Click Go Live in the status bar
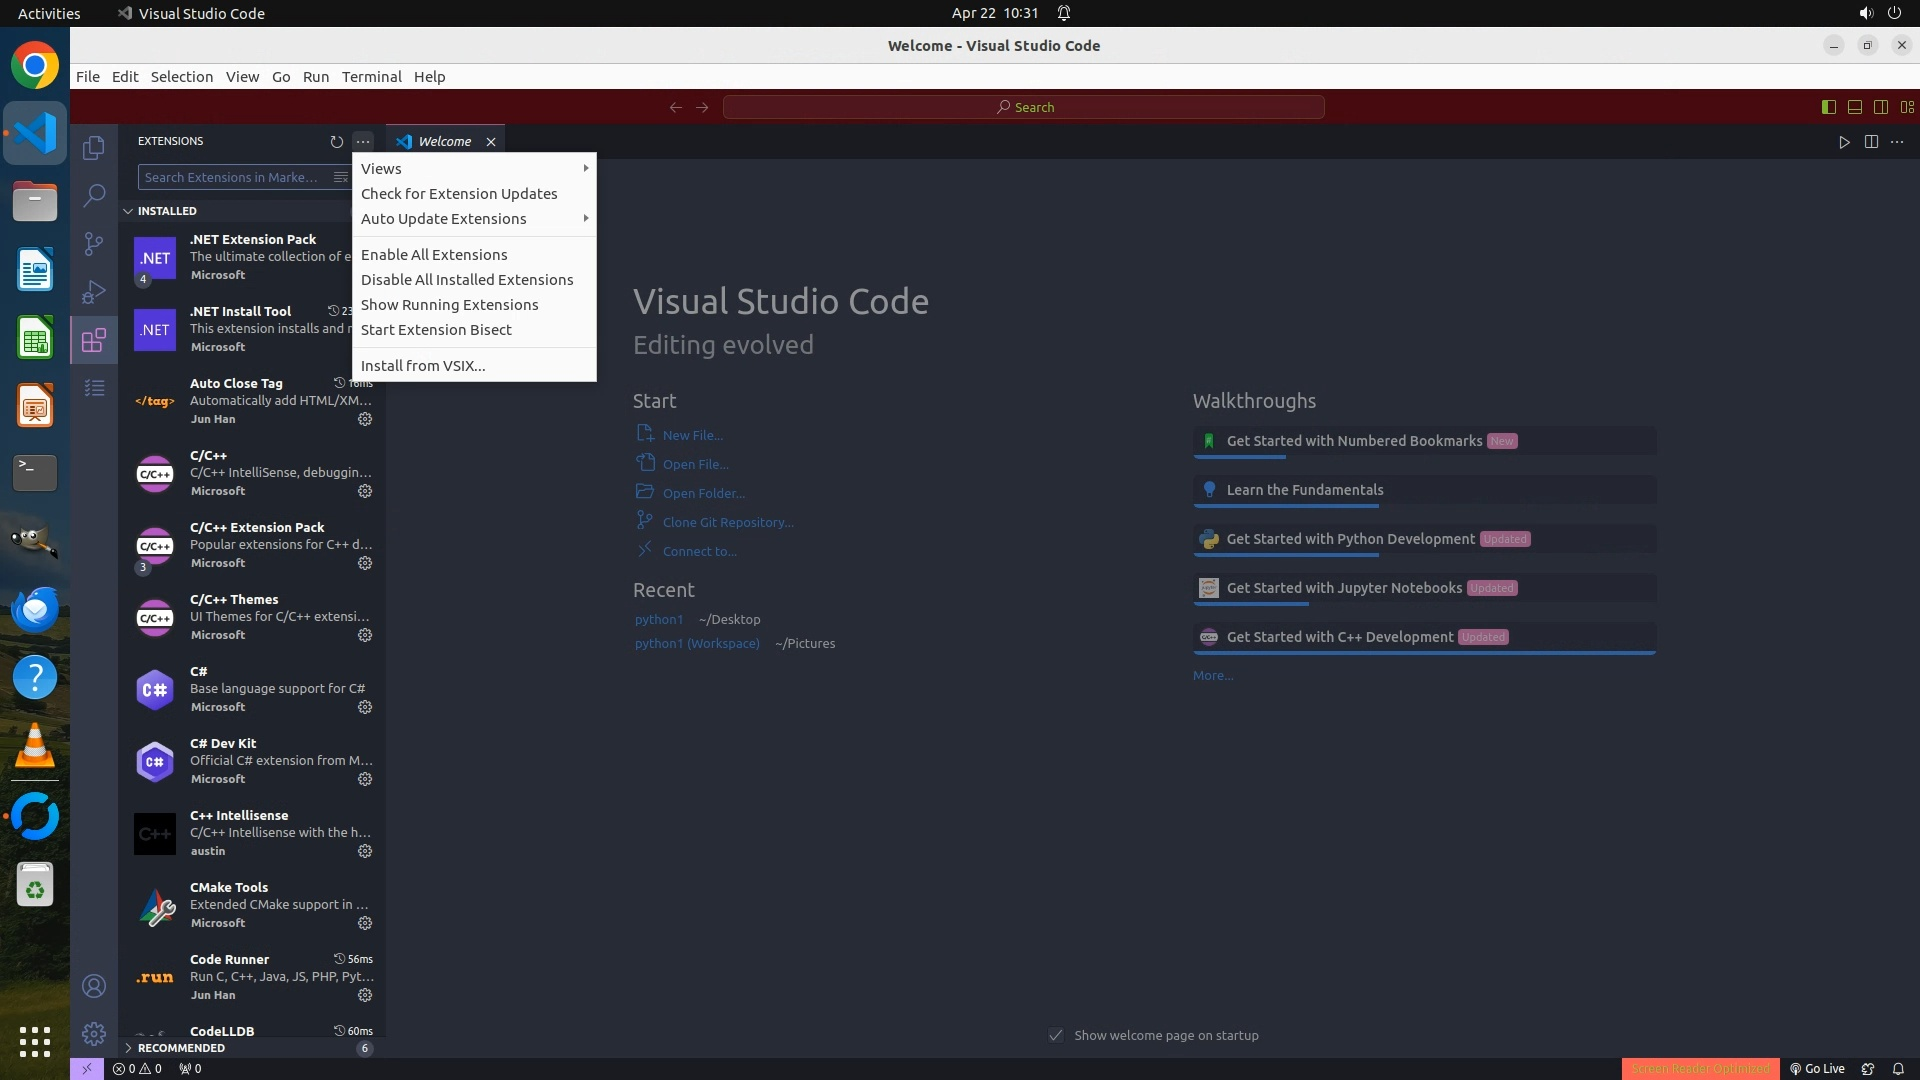Image resolution: width=1920 pixels, height=1080 pixels. (x=1817, y=1068)
